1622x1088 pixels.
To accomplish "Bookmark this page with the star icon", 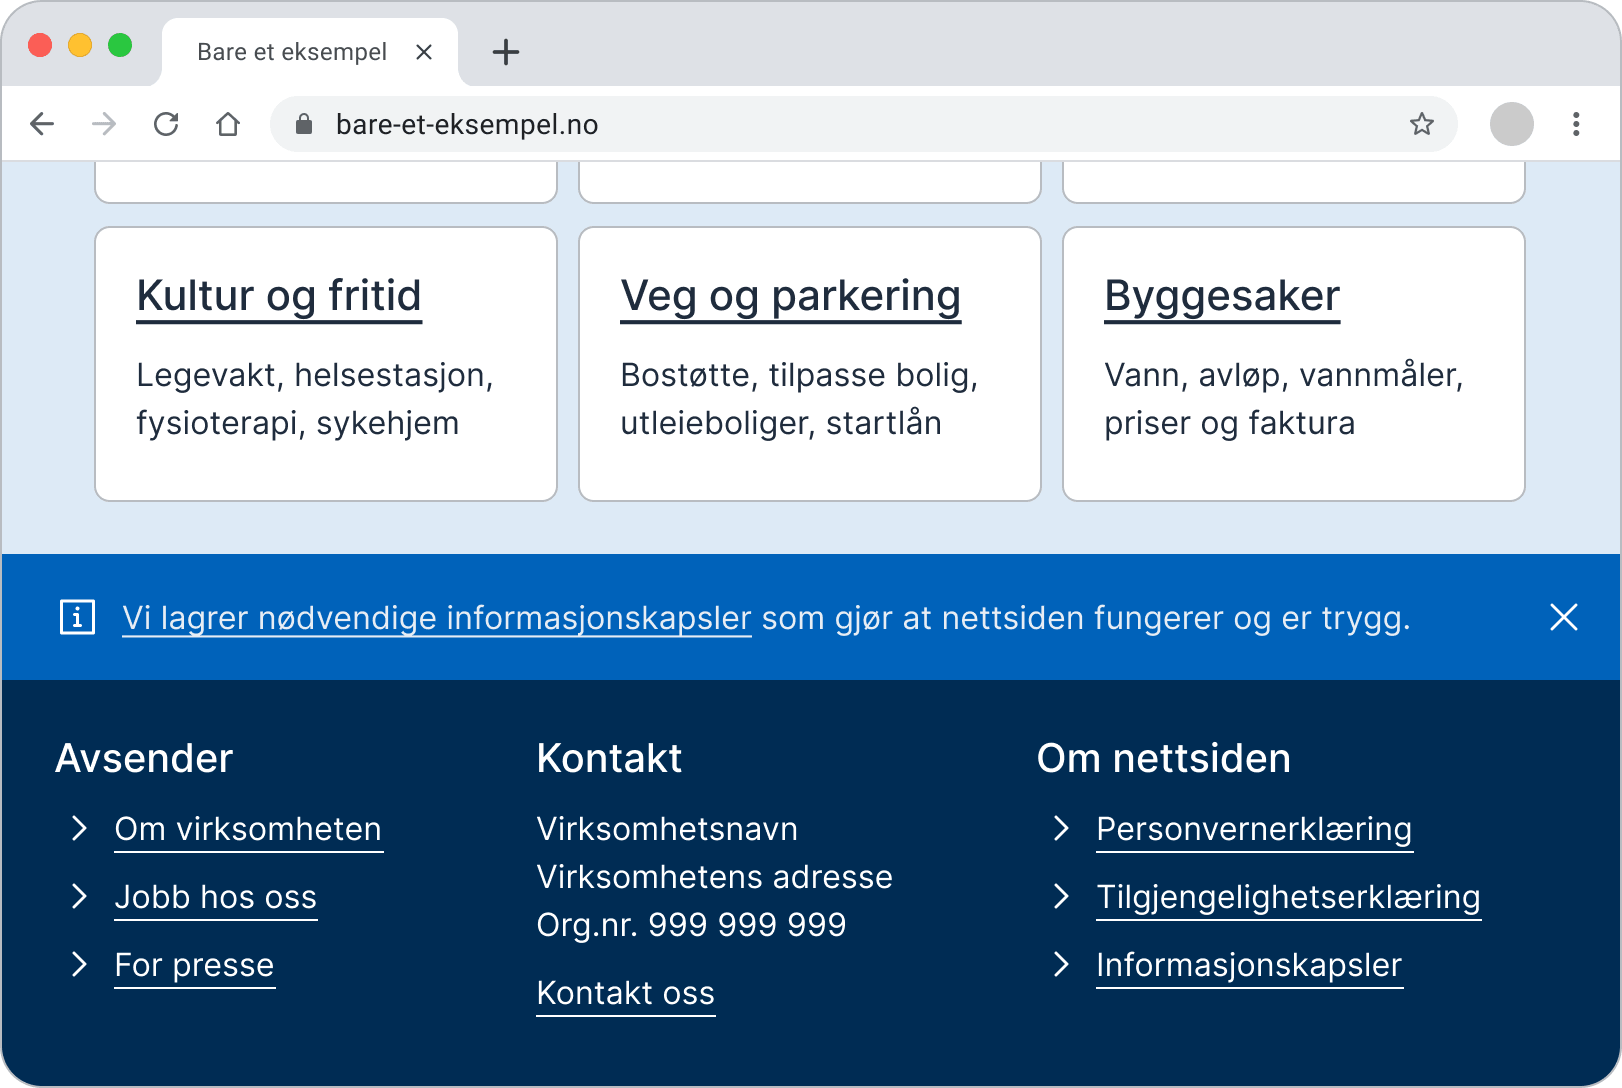I will point(1422,124).
